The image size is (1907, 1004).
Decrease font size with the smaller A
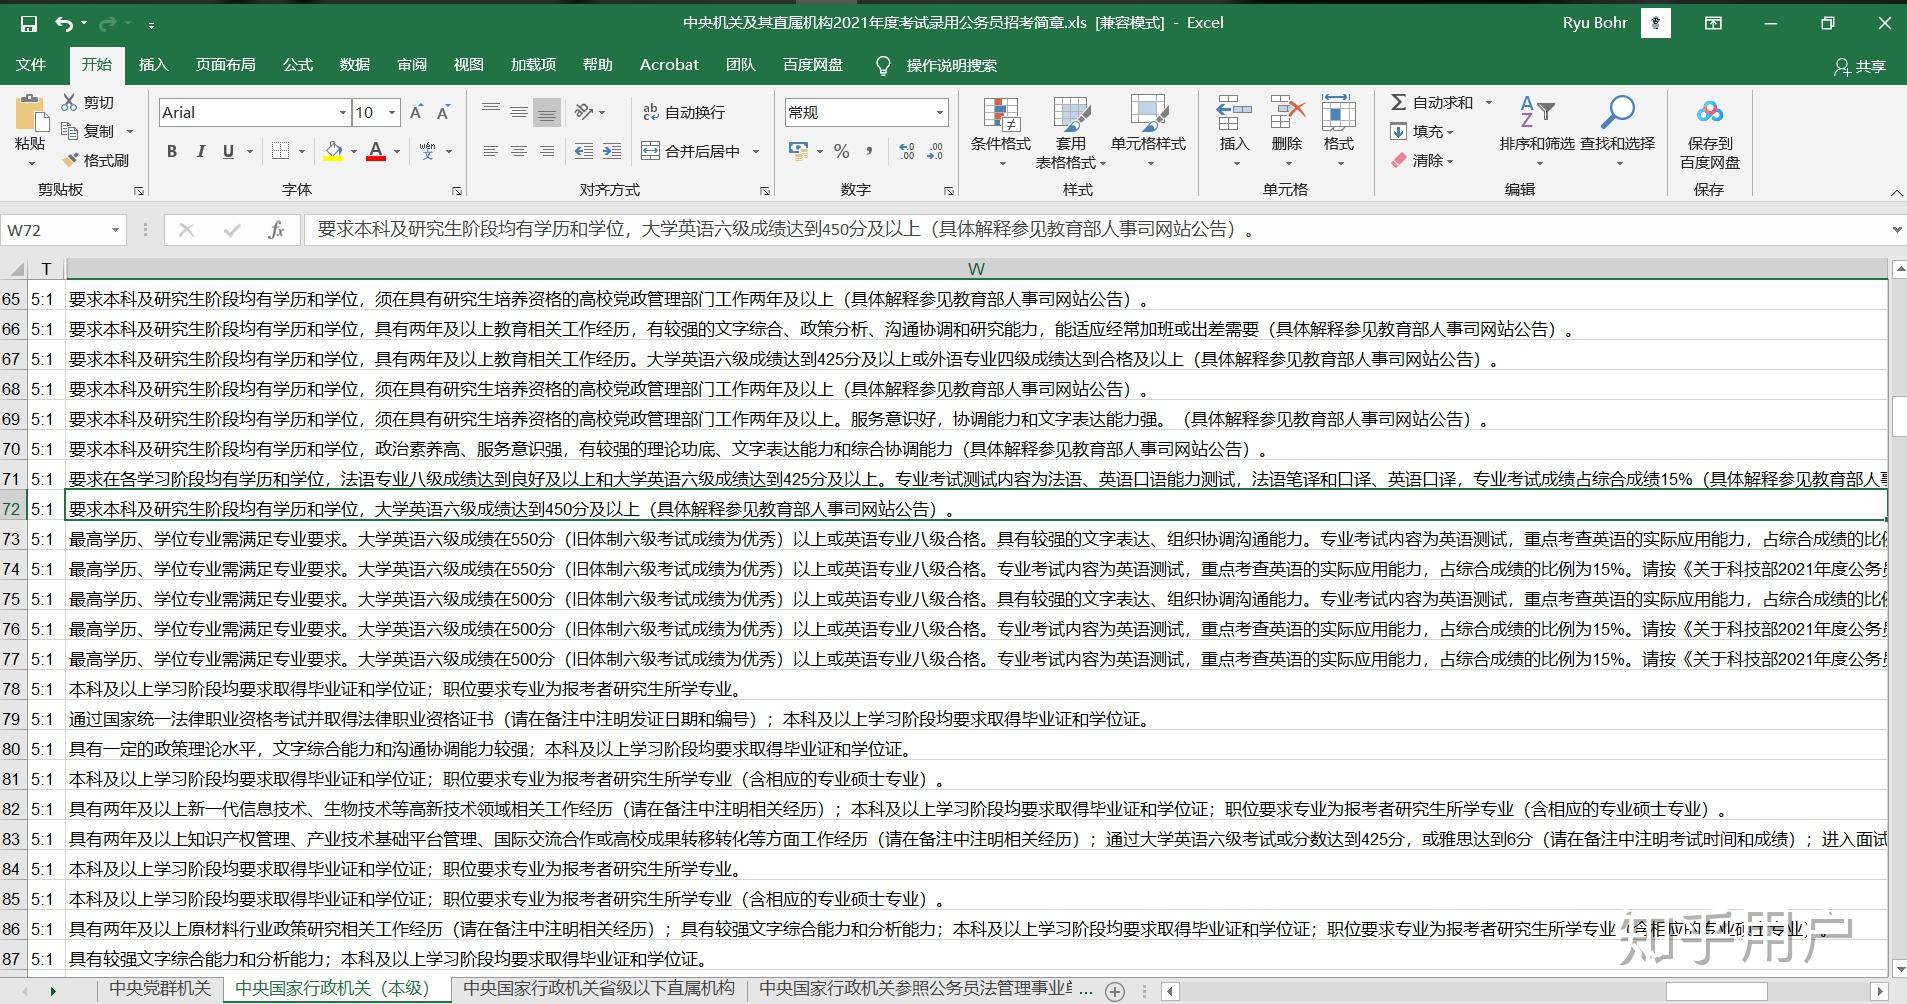[443, 112]
